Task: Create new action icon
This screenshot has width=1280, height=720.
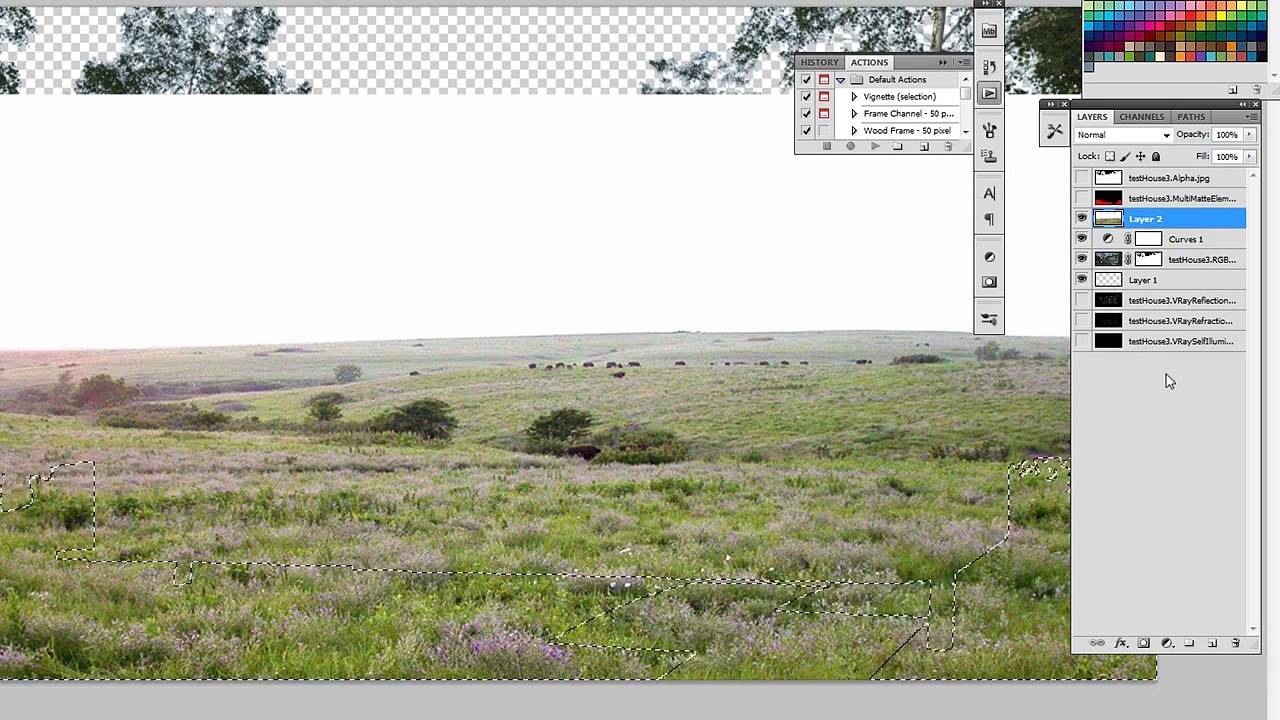Action: tap(924, 147)
